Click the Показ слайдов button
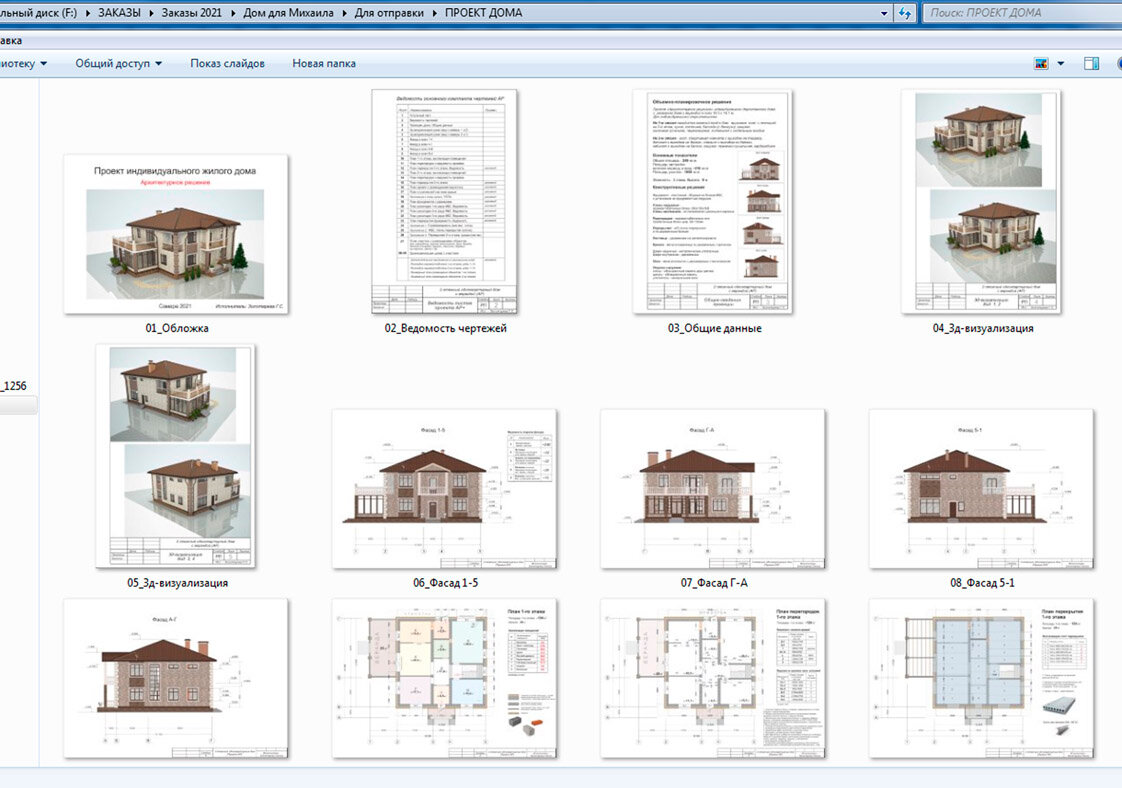 click(228, 63)
